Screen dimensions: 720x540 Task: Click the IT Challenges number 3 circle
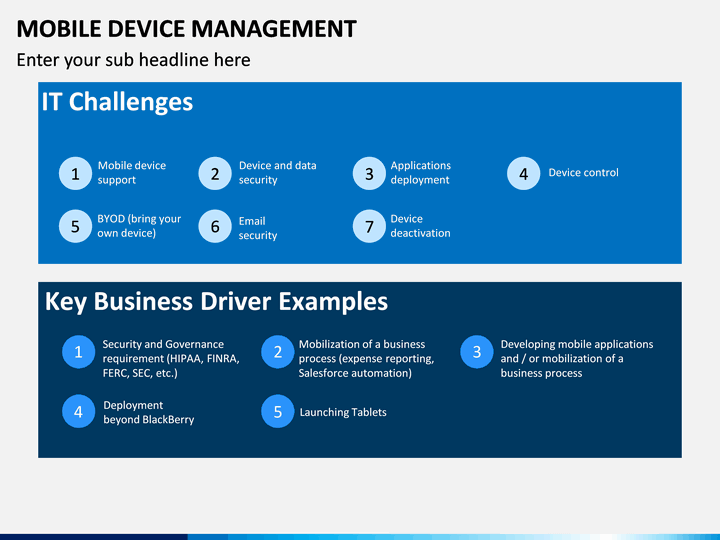(369, 174)
